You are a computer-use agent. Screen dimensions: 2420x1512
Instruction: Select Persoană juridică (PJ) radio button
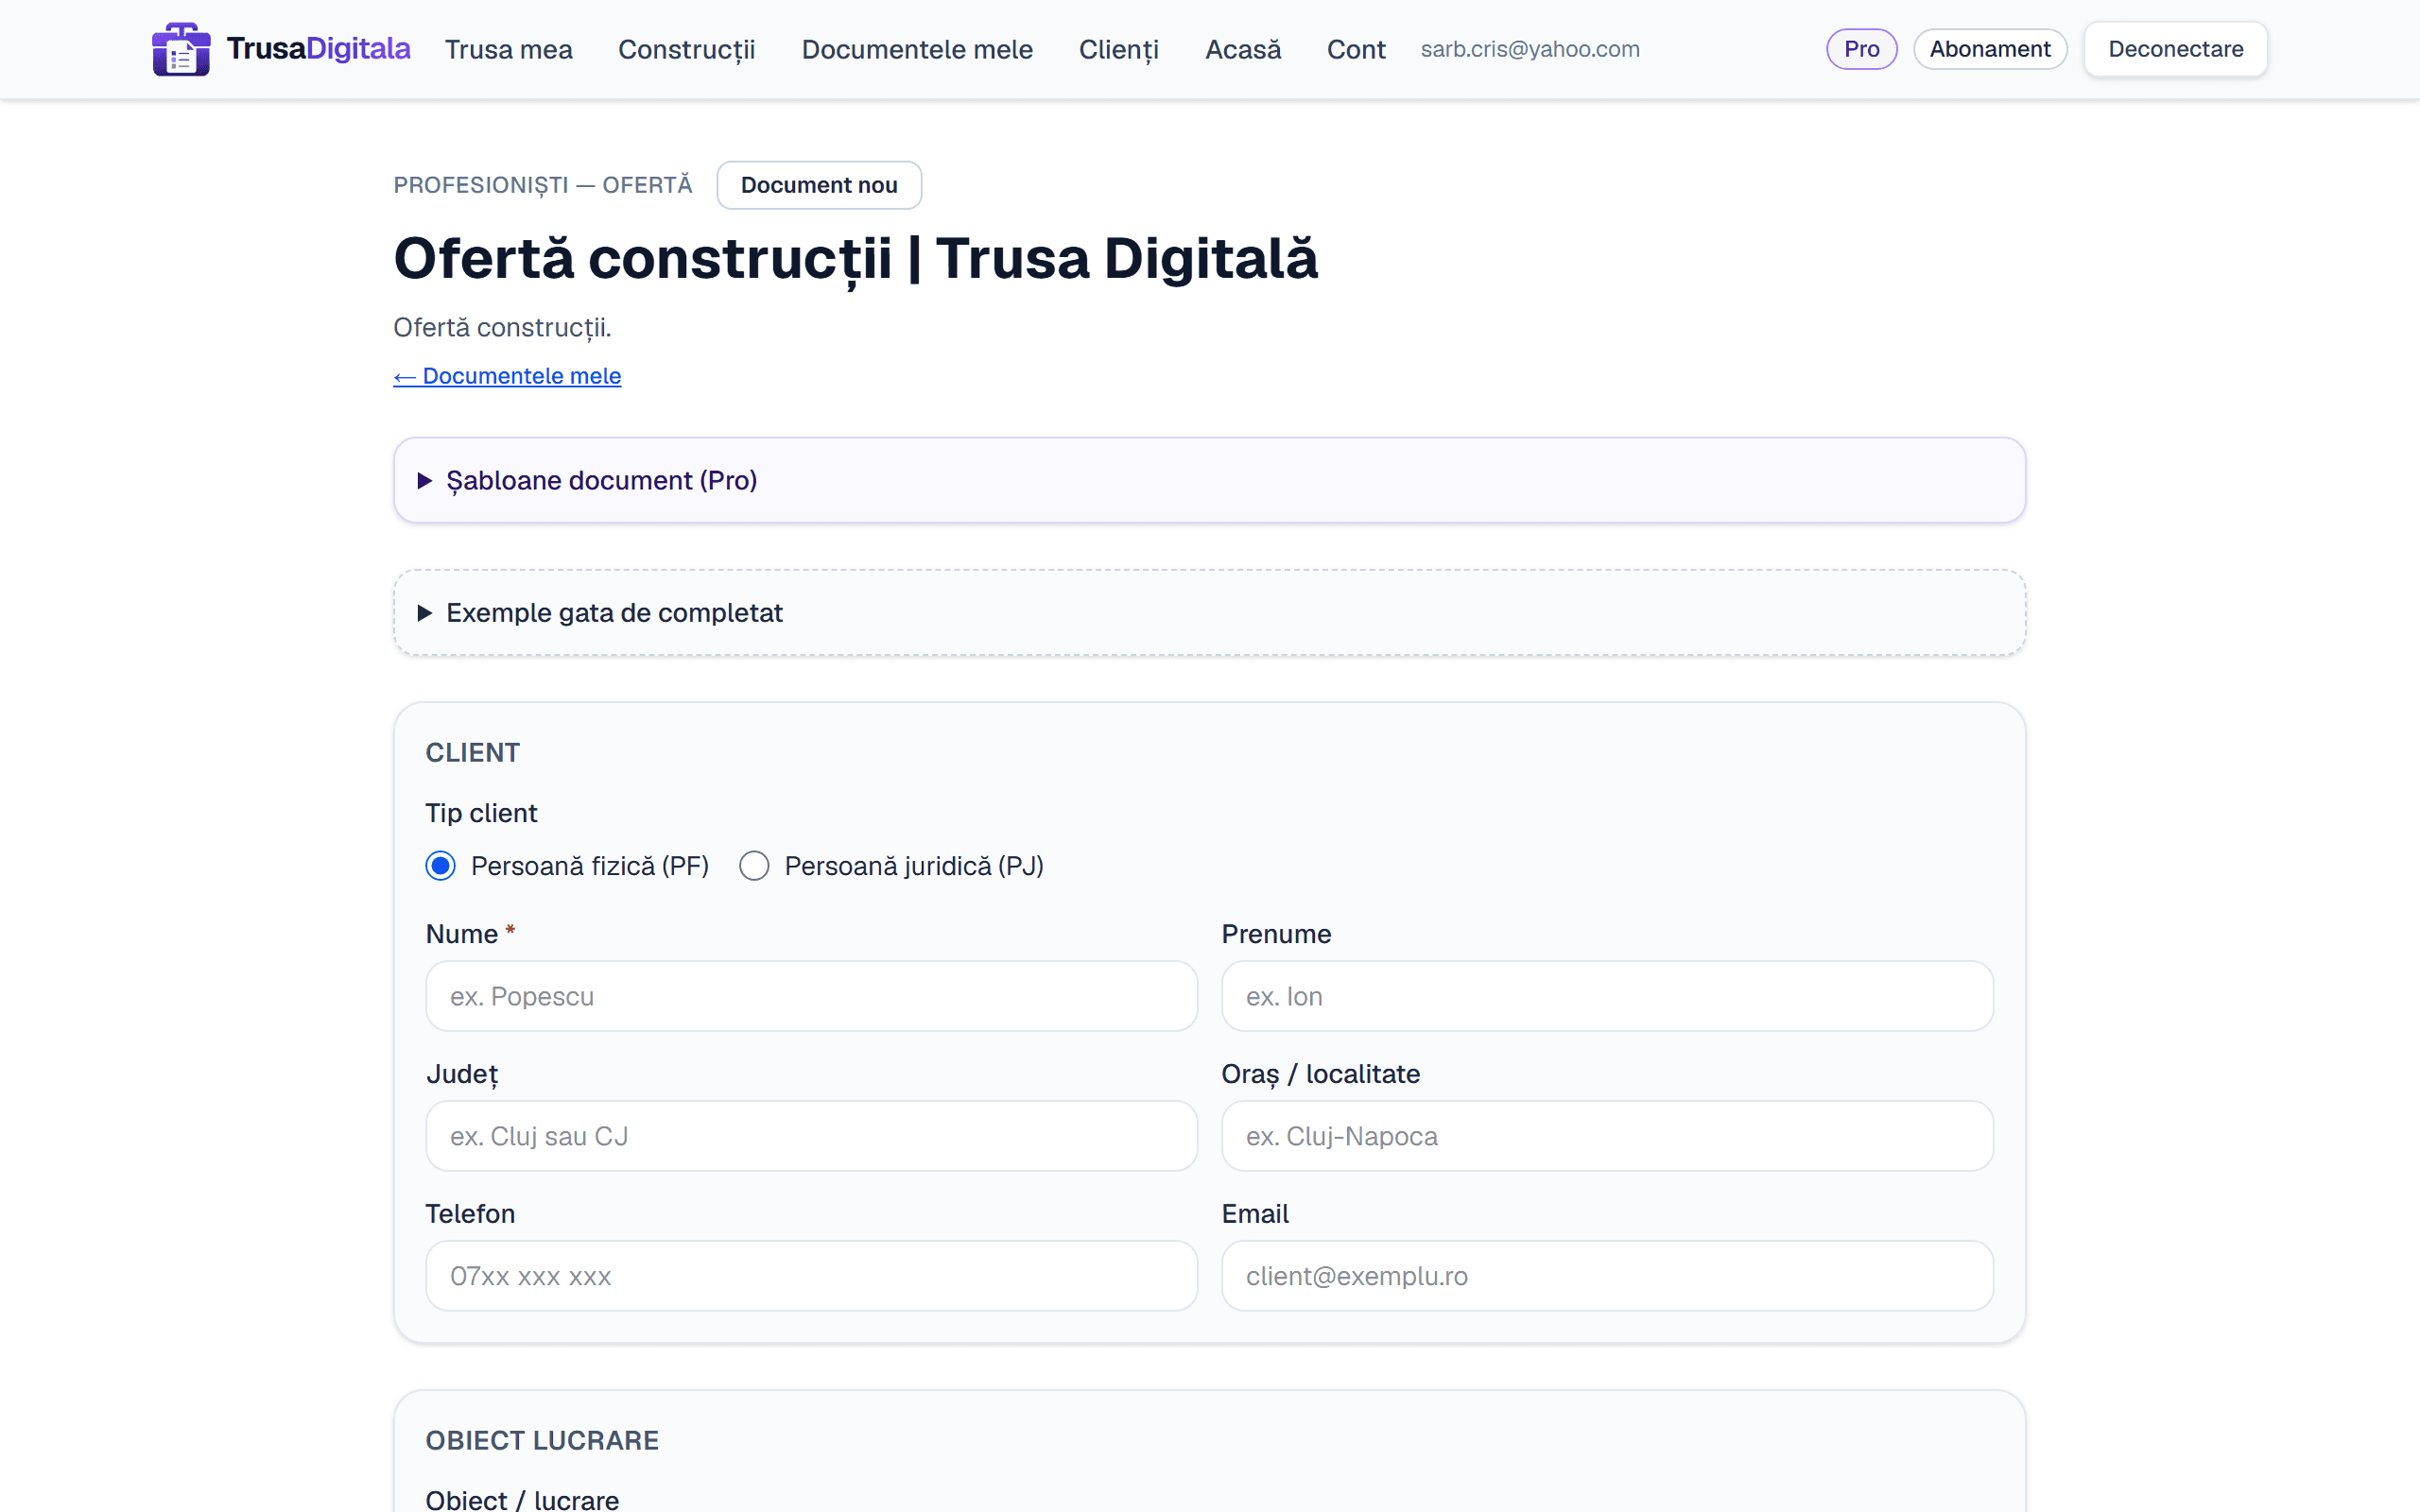point(754,866)
